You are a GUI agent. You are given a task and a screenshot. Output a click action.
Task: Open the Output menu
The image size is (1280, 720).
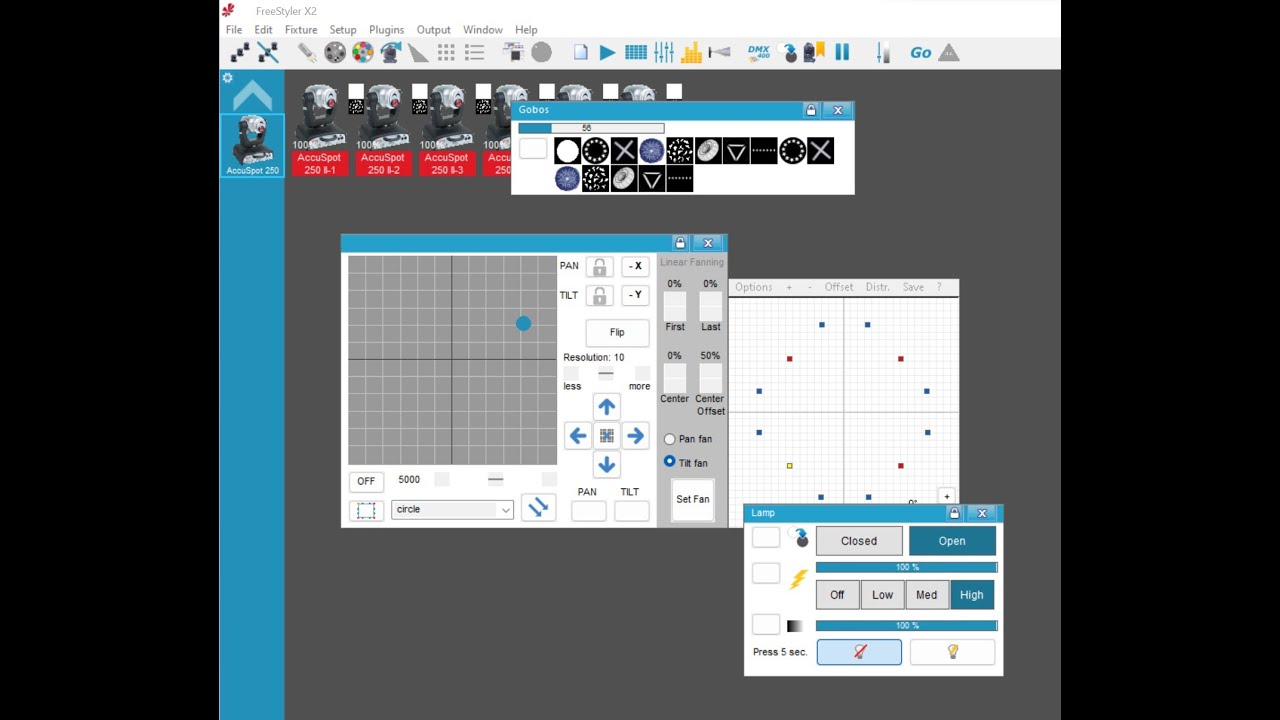pos(434,30)
